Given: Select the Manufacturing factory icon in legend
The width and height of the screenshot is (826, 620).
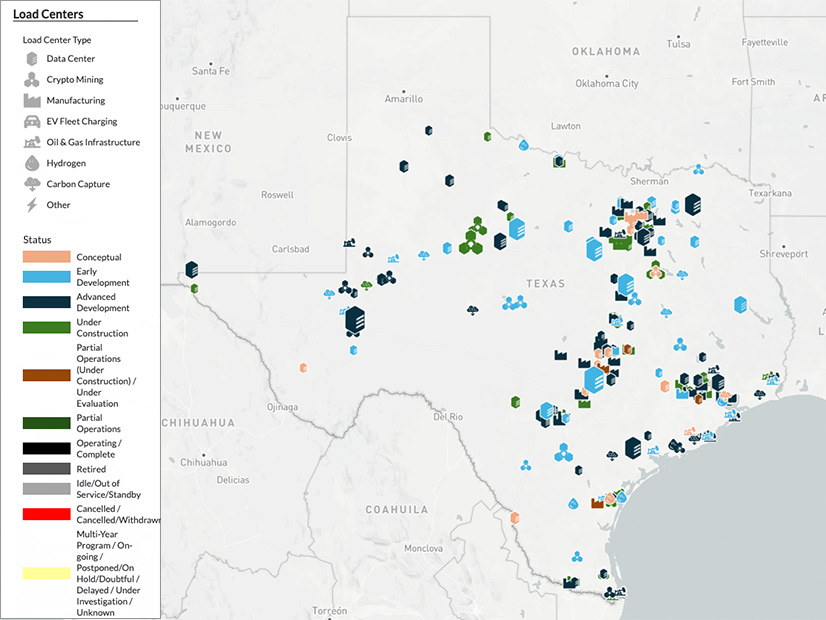Looking at the screenshot, I should 31,101.
